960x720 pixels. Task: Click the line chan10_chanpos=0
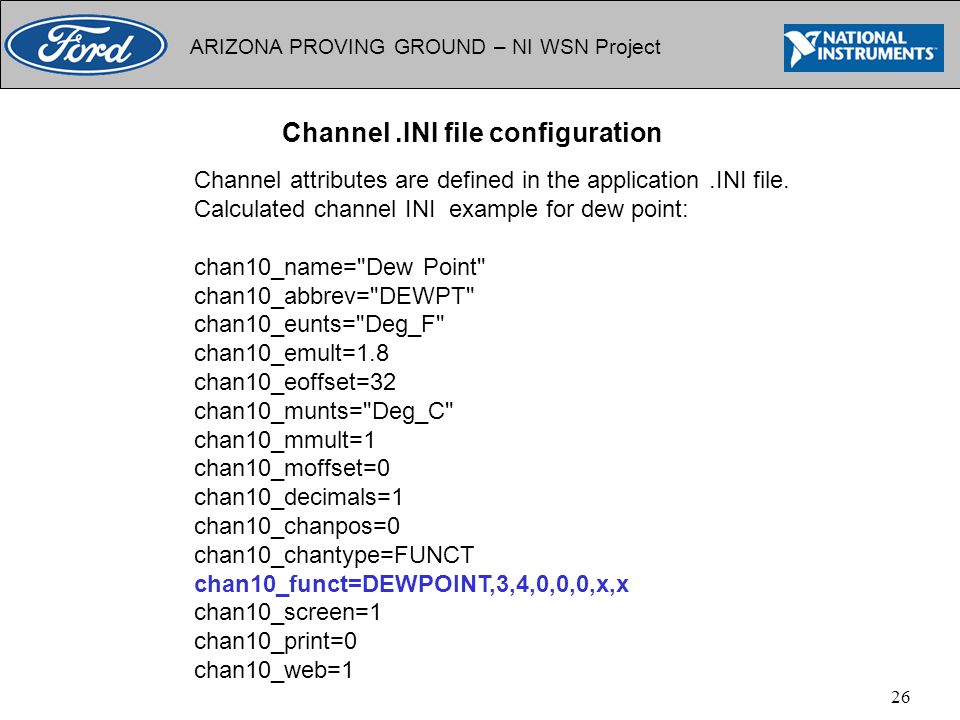(297, 527)
